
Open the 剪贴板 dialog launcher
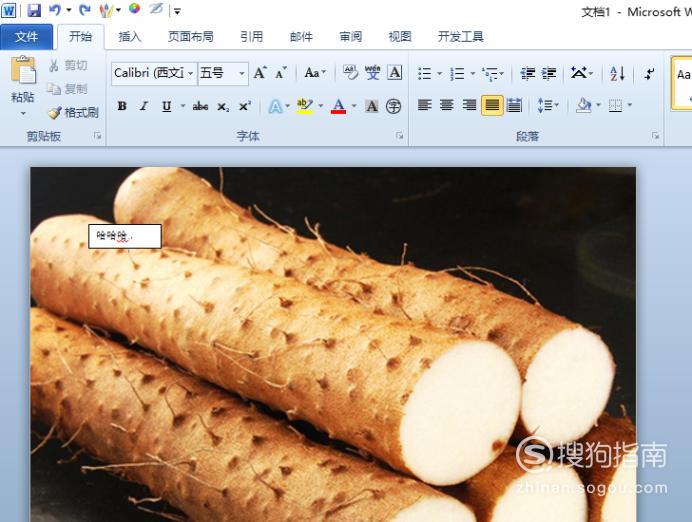point(98,136)
